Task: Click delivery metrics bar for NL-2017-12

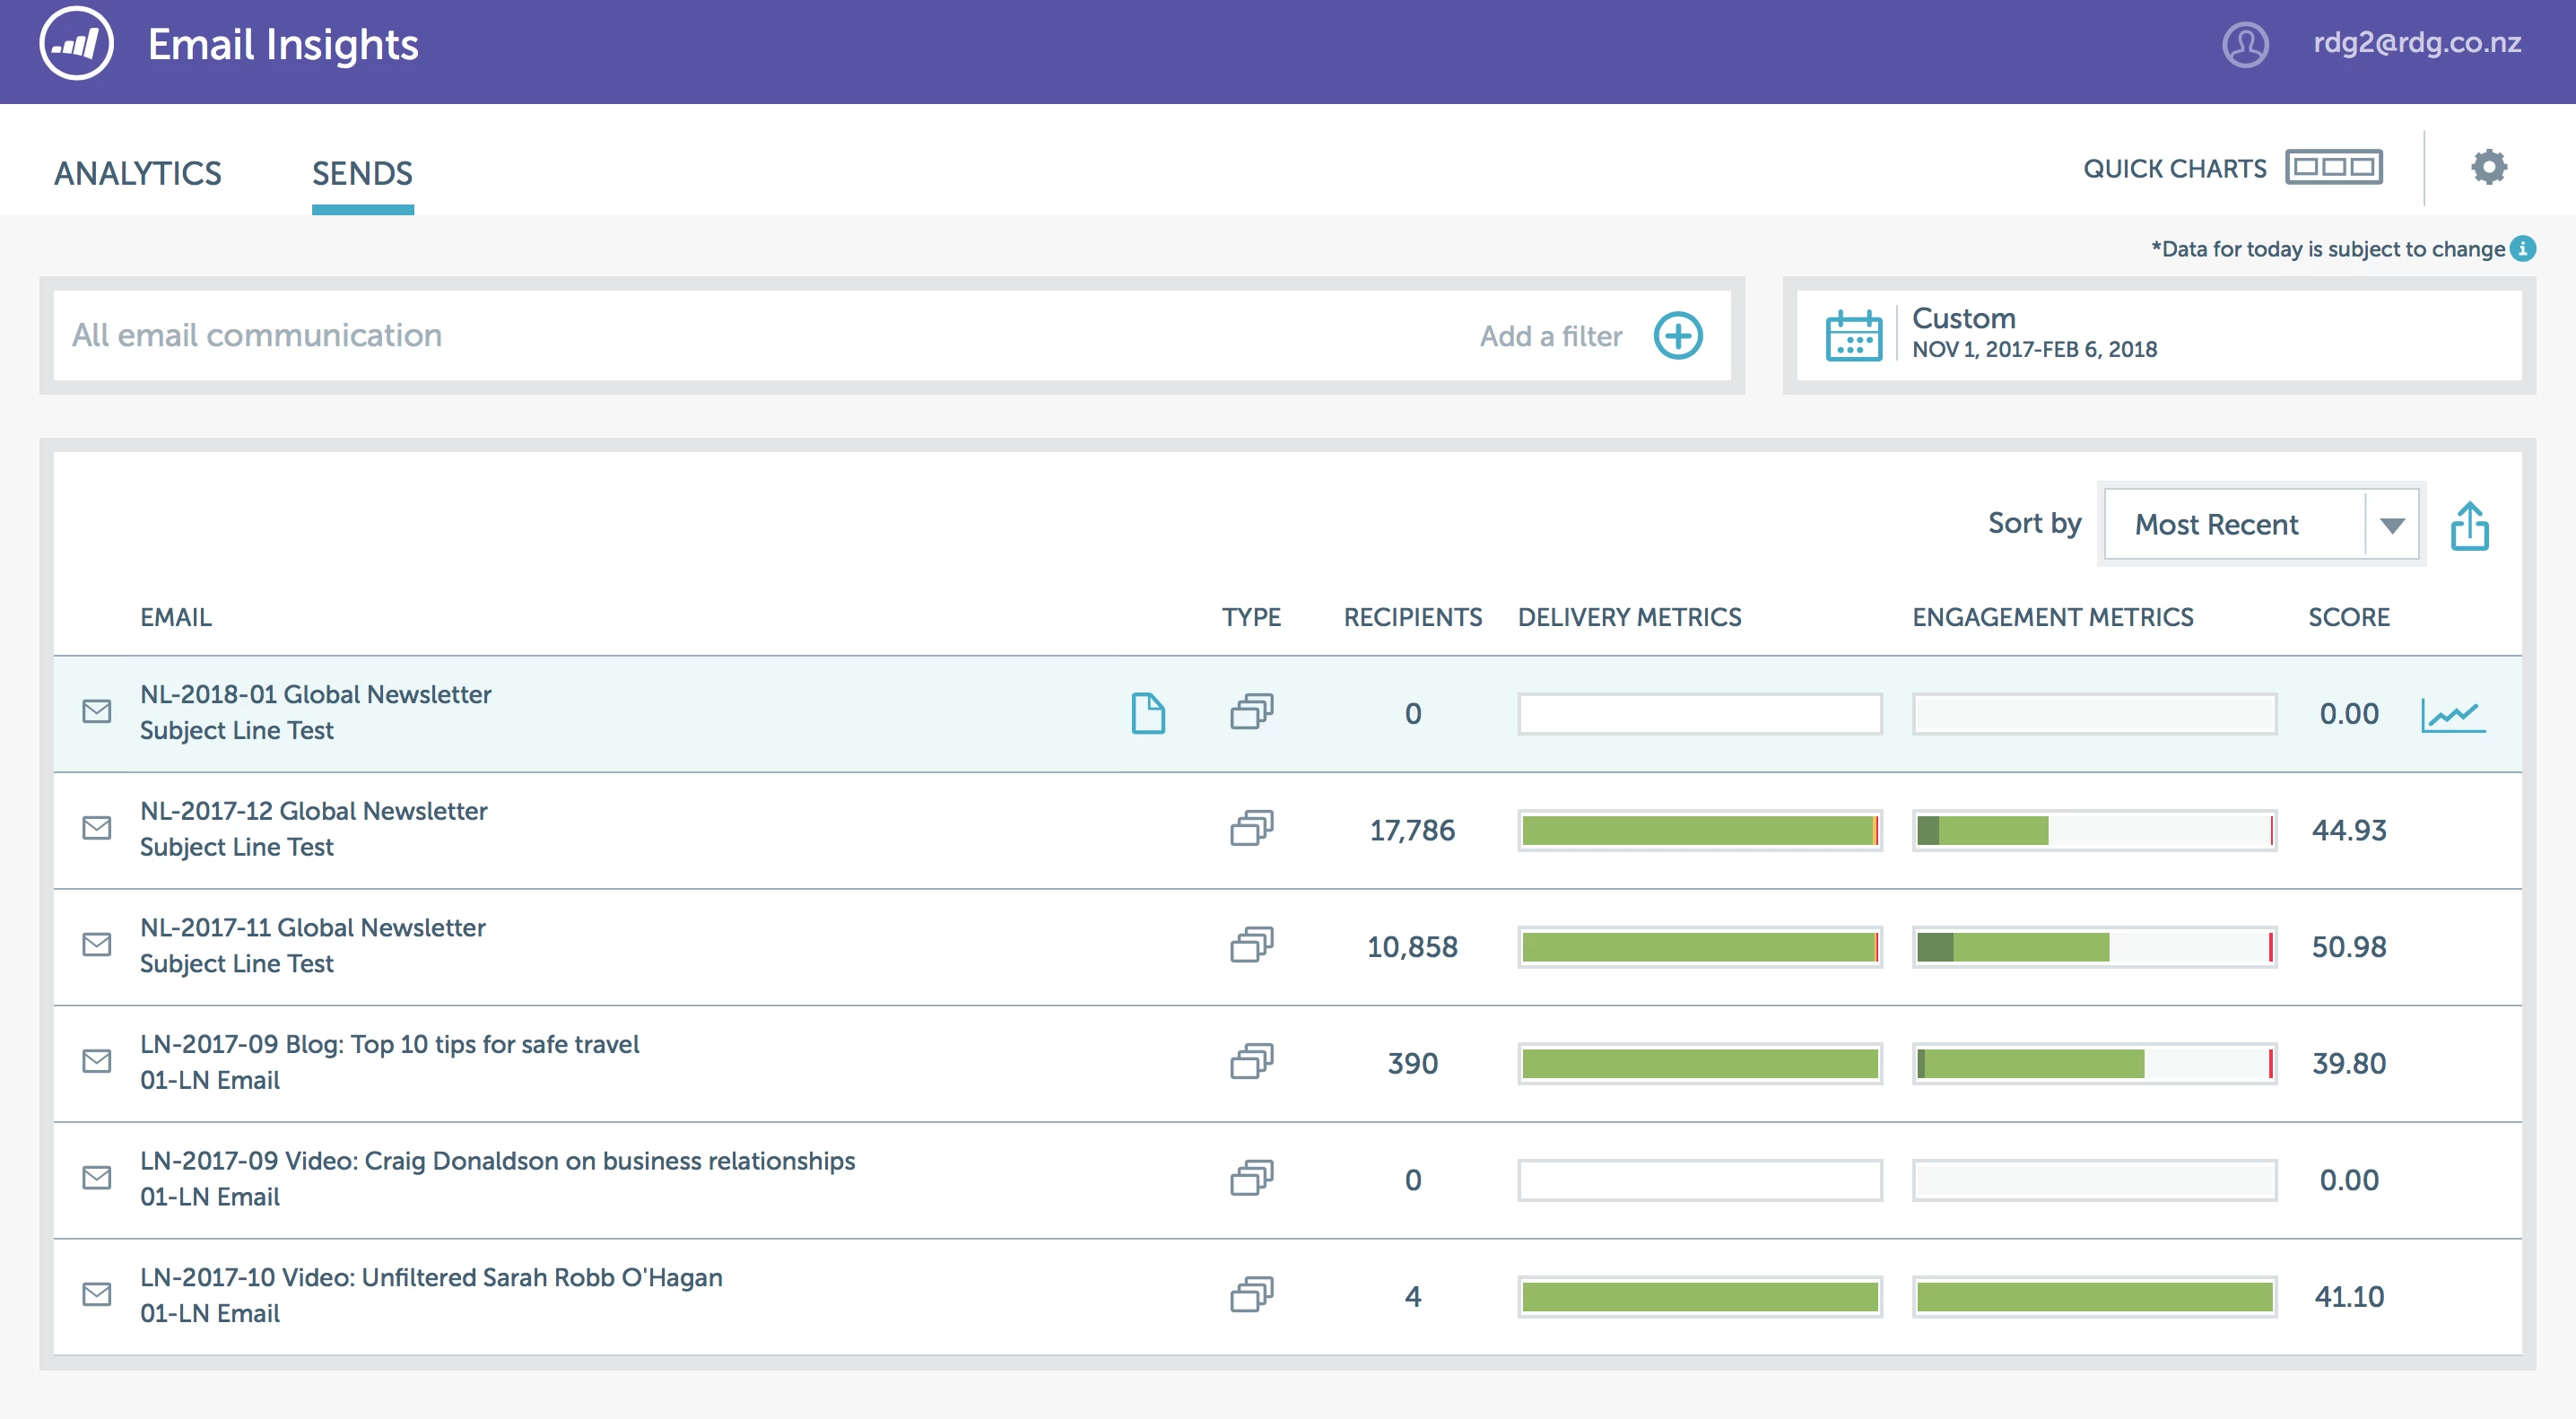Action: [1699, 830]
